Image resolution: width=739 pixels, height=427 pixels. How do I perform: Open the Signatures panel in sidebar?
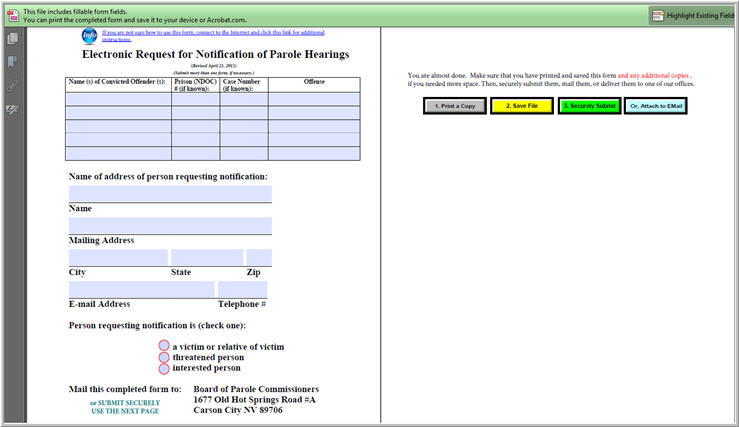[13, 110]
